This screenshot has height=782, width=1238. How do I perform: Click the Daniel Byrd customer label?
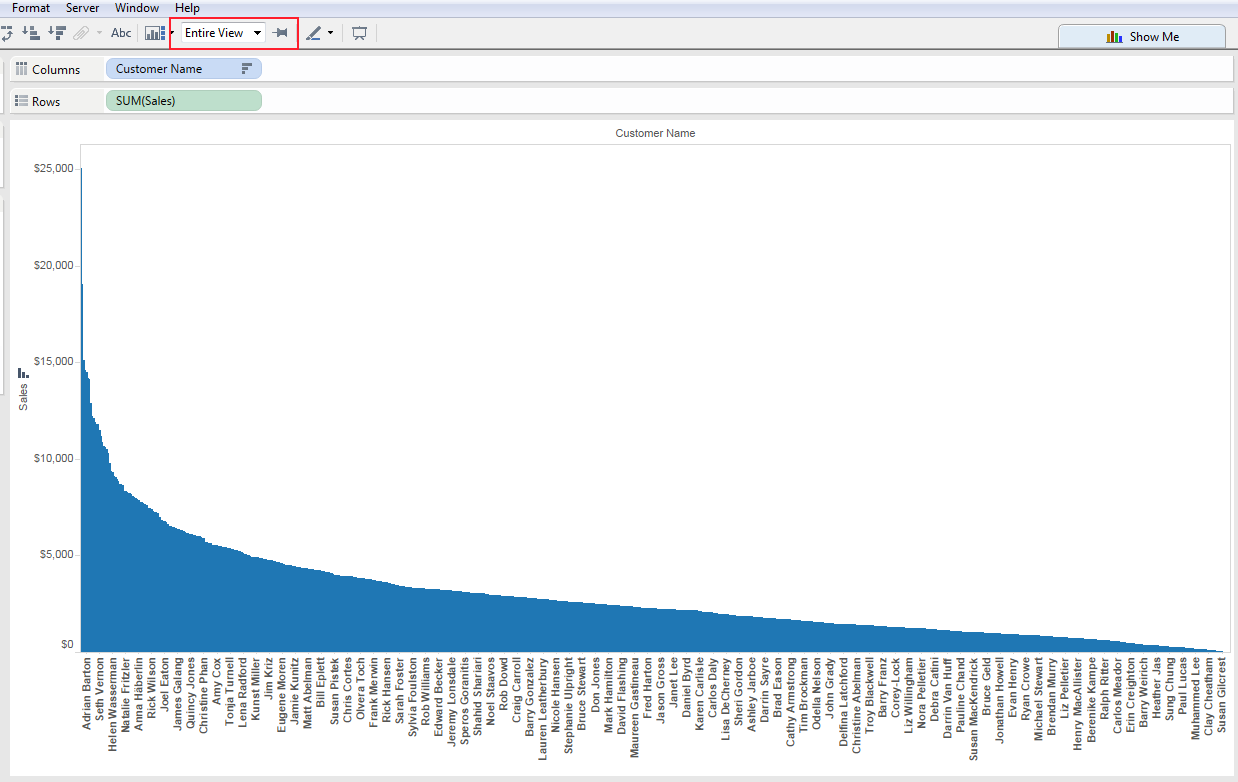coord(686,687)
